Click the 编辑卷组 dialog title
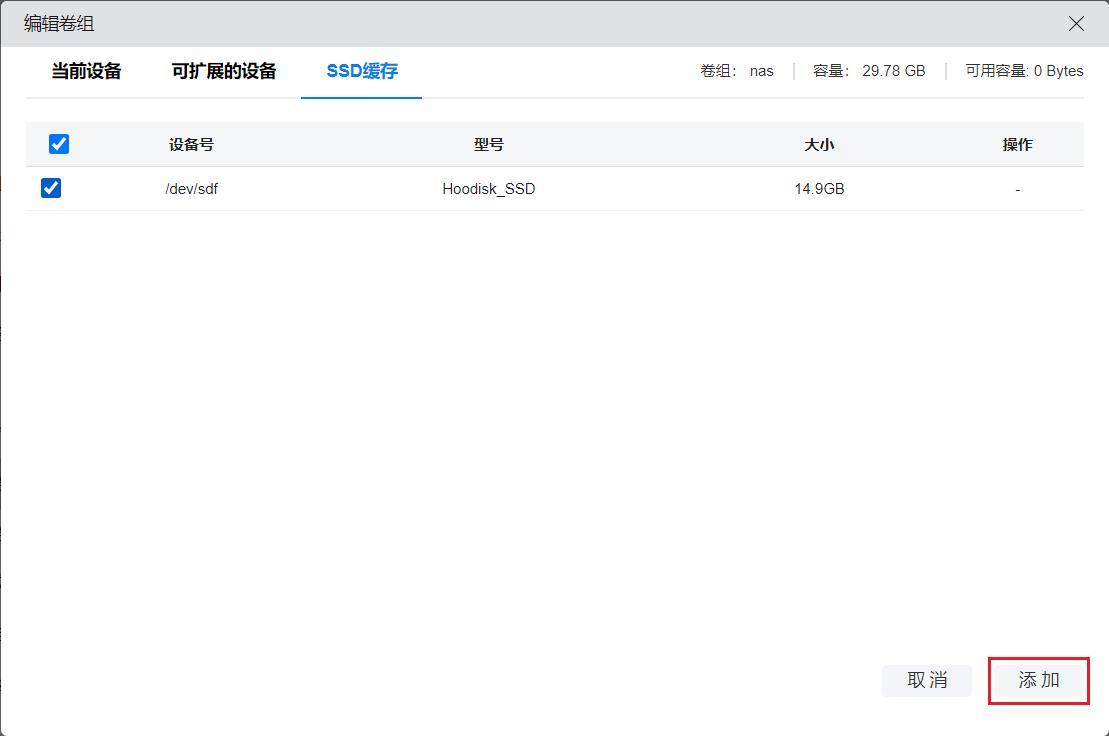 click(59, 24)
